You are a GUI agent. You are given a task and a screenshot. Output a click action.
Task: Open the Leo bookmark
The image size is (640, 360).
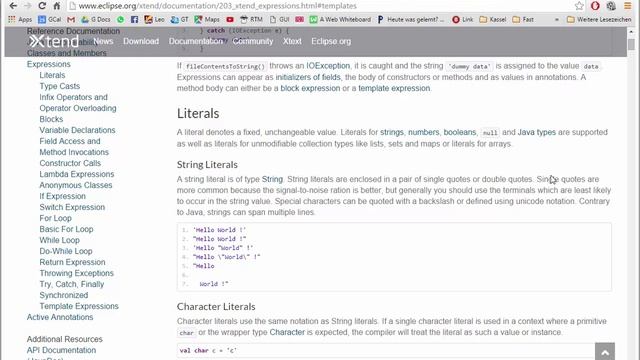pyautogui.click(x=154, y=19)
